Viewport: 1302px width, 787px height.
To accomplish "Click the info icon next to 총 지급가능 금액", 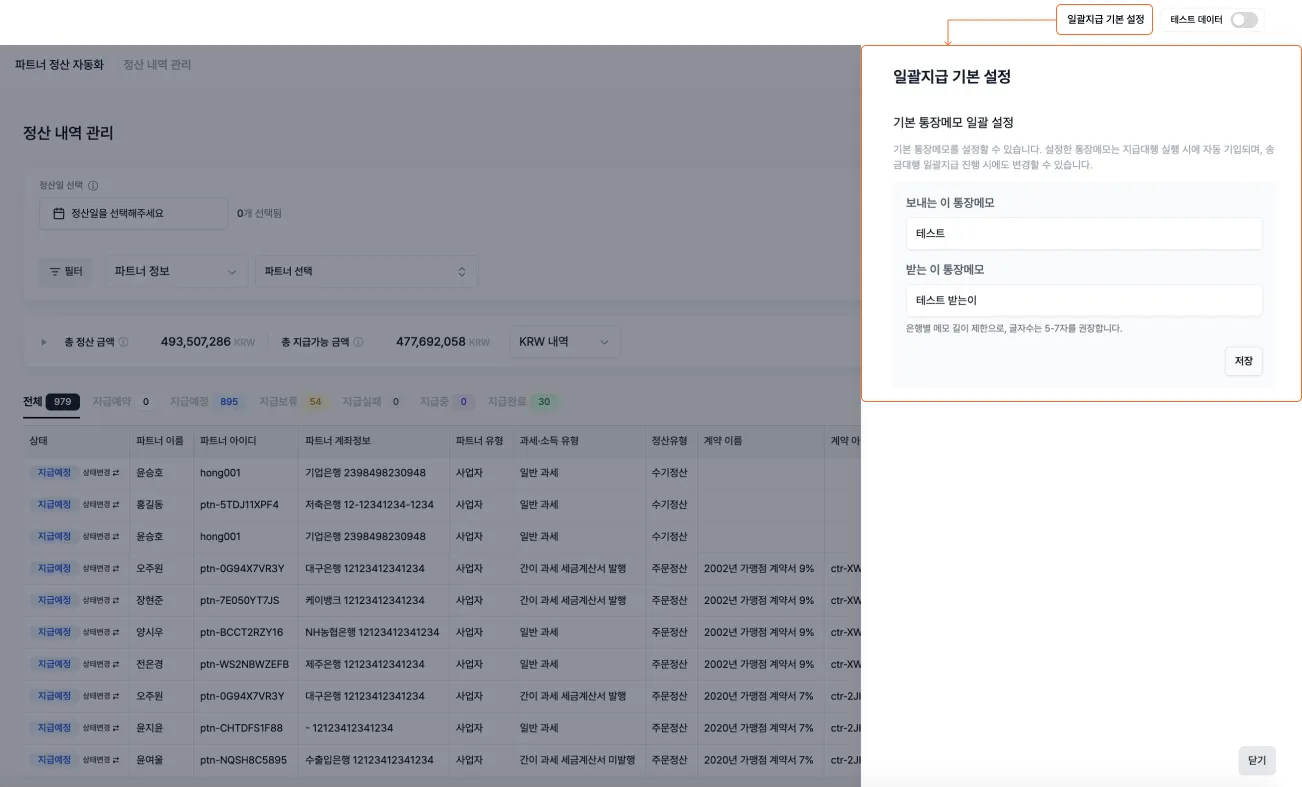I will pyautogui.click(x=358, y=342).
